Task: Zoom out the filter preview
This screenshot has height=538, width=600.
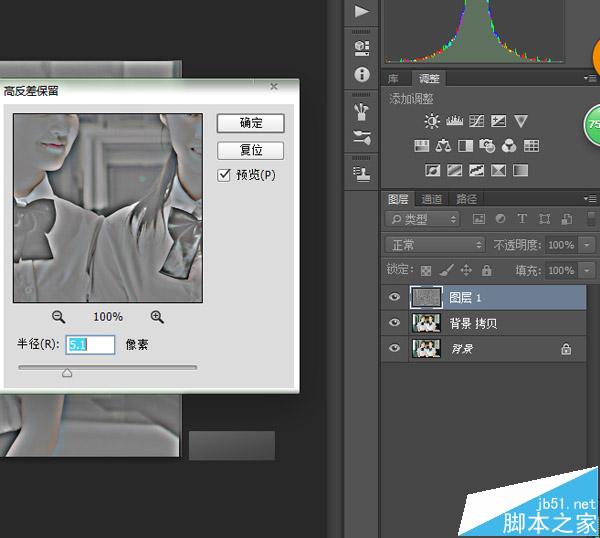Action: pyautogui.click(x=59, y=317)
